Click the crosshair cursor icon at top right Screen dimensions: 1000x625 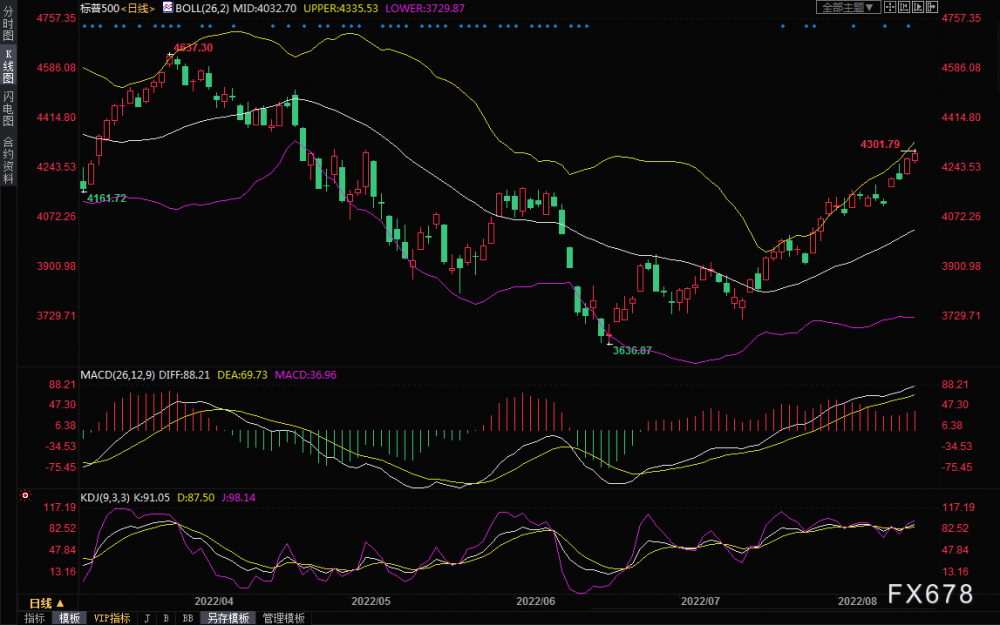(x=890, y=7)
